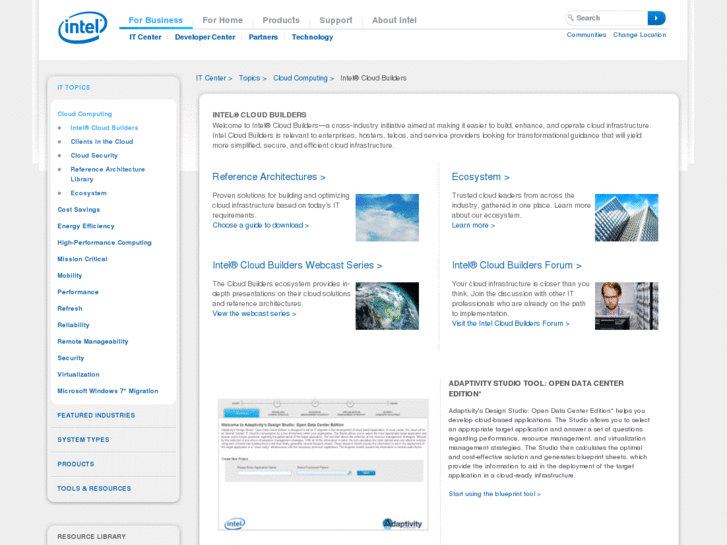Image resolution: width=727 pixels, height=545 pixels.
Task: Expand the Products sidebar section
Action: click(76, 464)
